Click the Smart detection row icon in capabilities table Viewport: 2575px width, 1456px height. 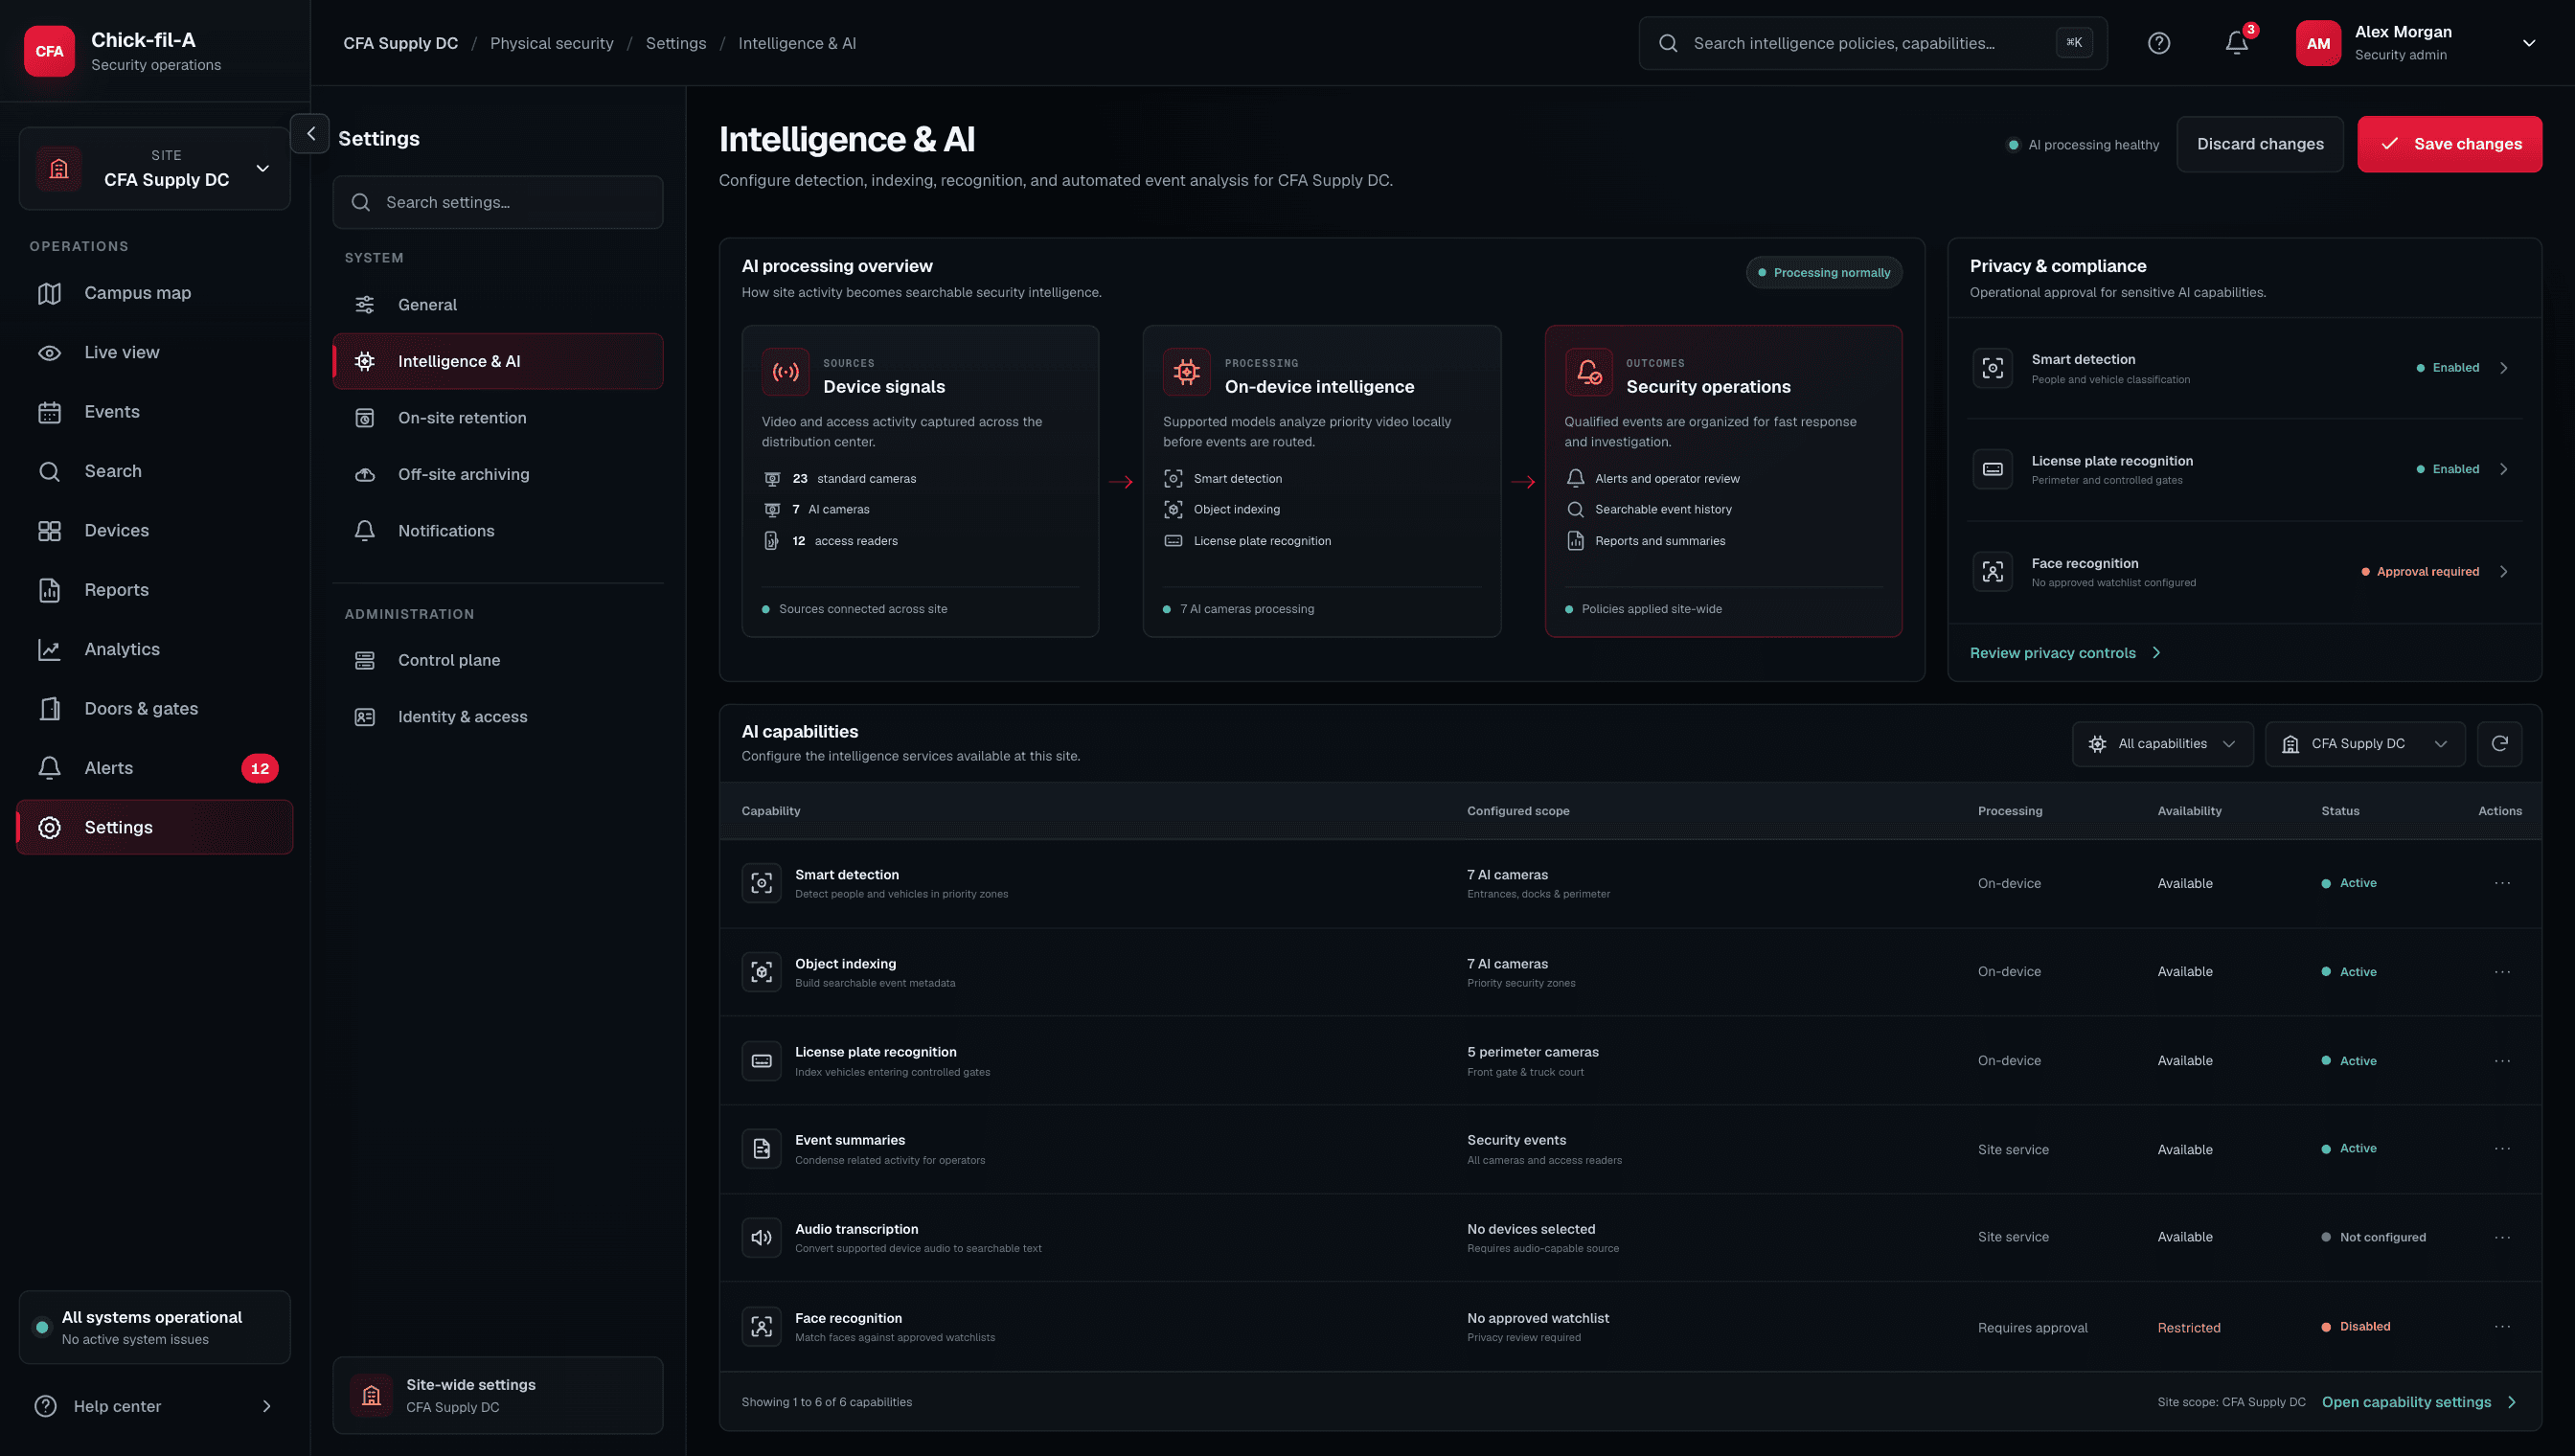(x=762, y=883)
